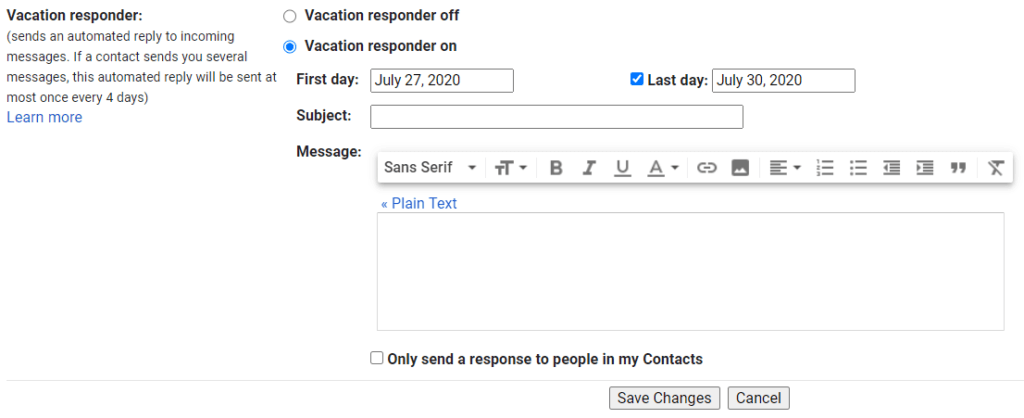Open the text size dropdown
Viewport: 1024px width, 418px height.
[511, 168]
